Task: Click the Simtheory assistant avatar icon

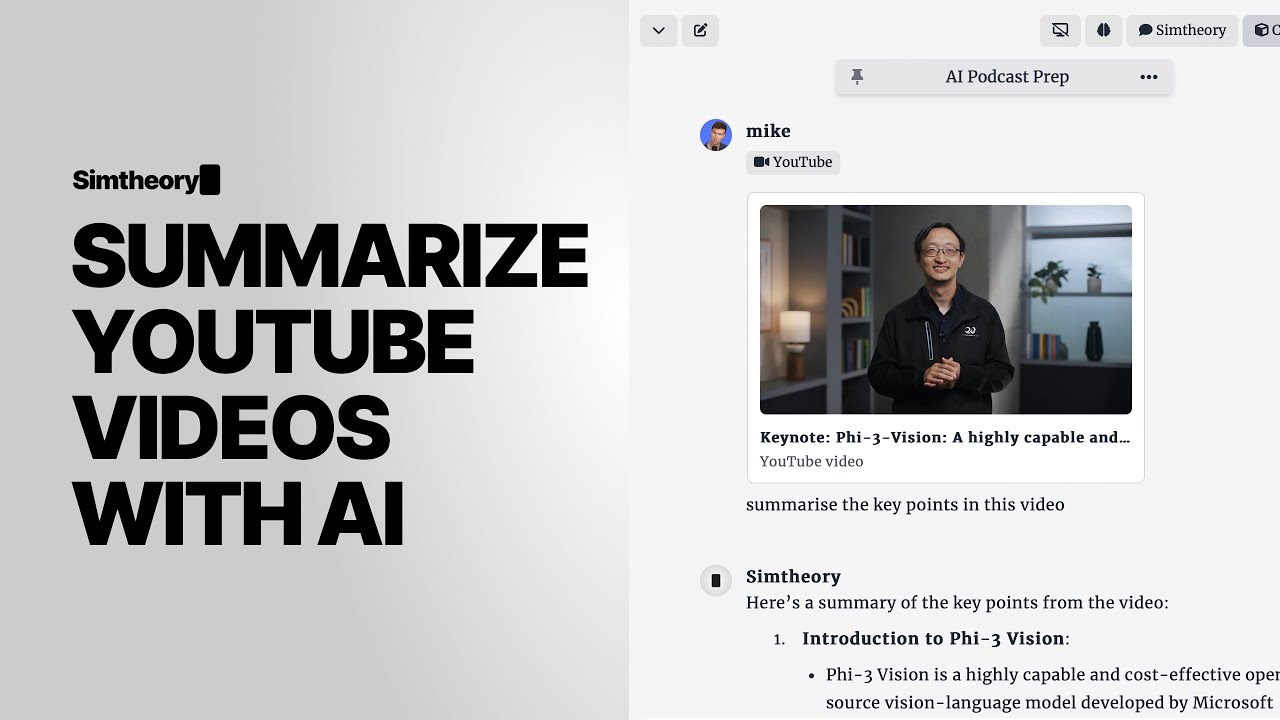Action: 716,580
